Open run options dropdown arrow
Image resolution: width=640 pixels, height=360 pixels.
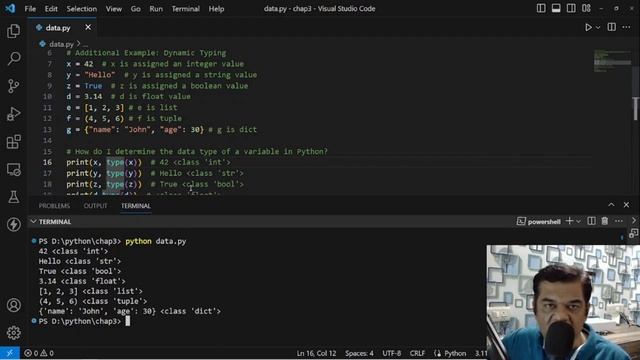[x=598, y=27]
